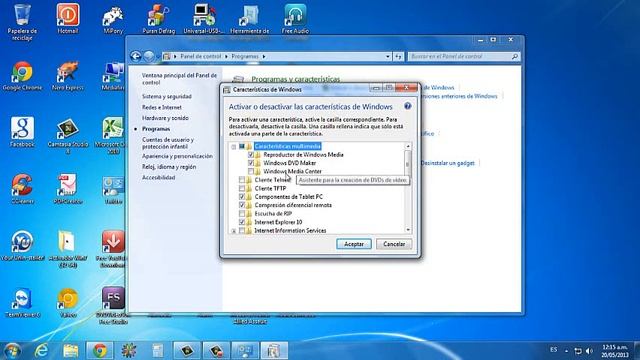Select the Free YouTube Download desktop shortcut

coord(113,249)
